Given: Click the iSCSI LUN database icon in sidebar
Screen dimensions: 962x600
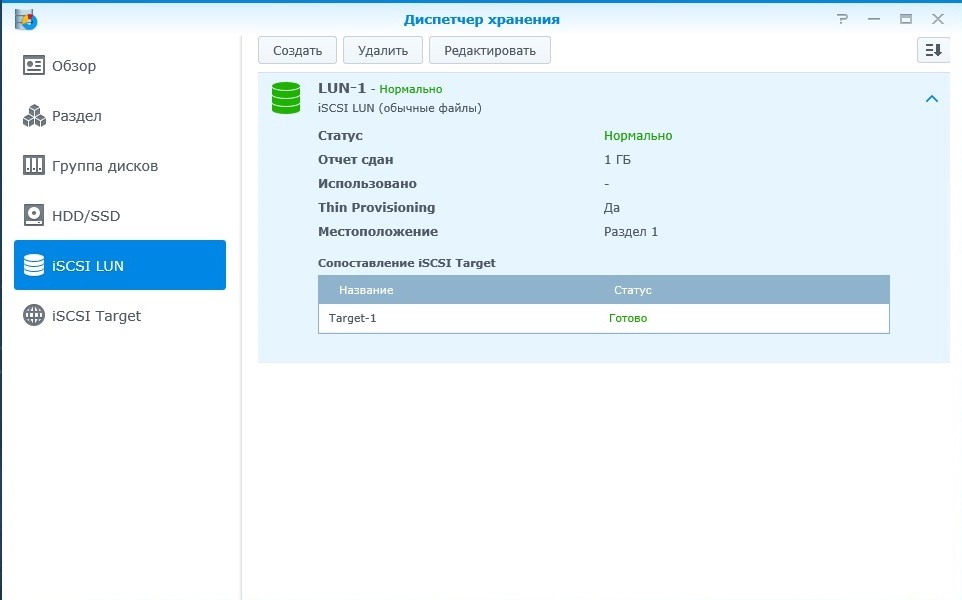Looking at the screenshot, I should pyautogui.click(x=35, y=266).
